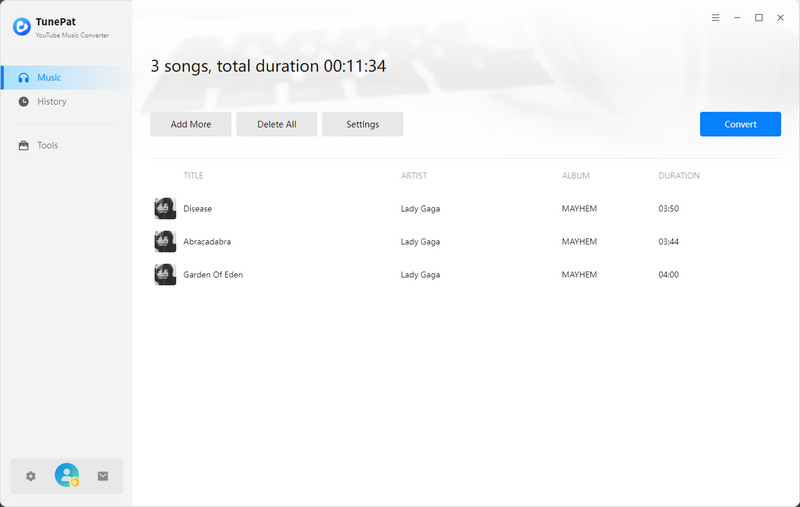Click the TITLE column header

(x=193, y=175)
